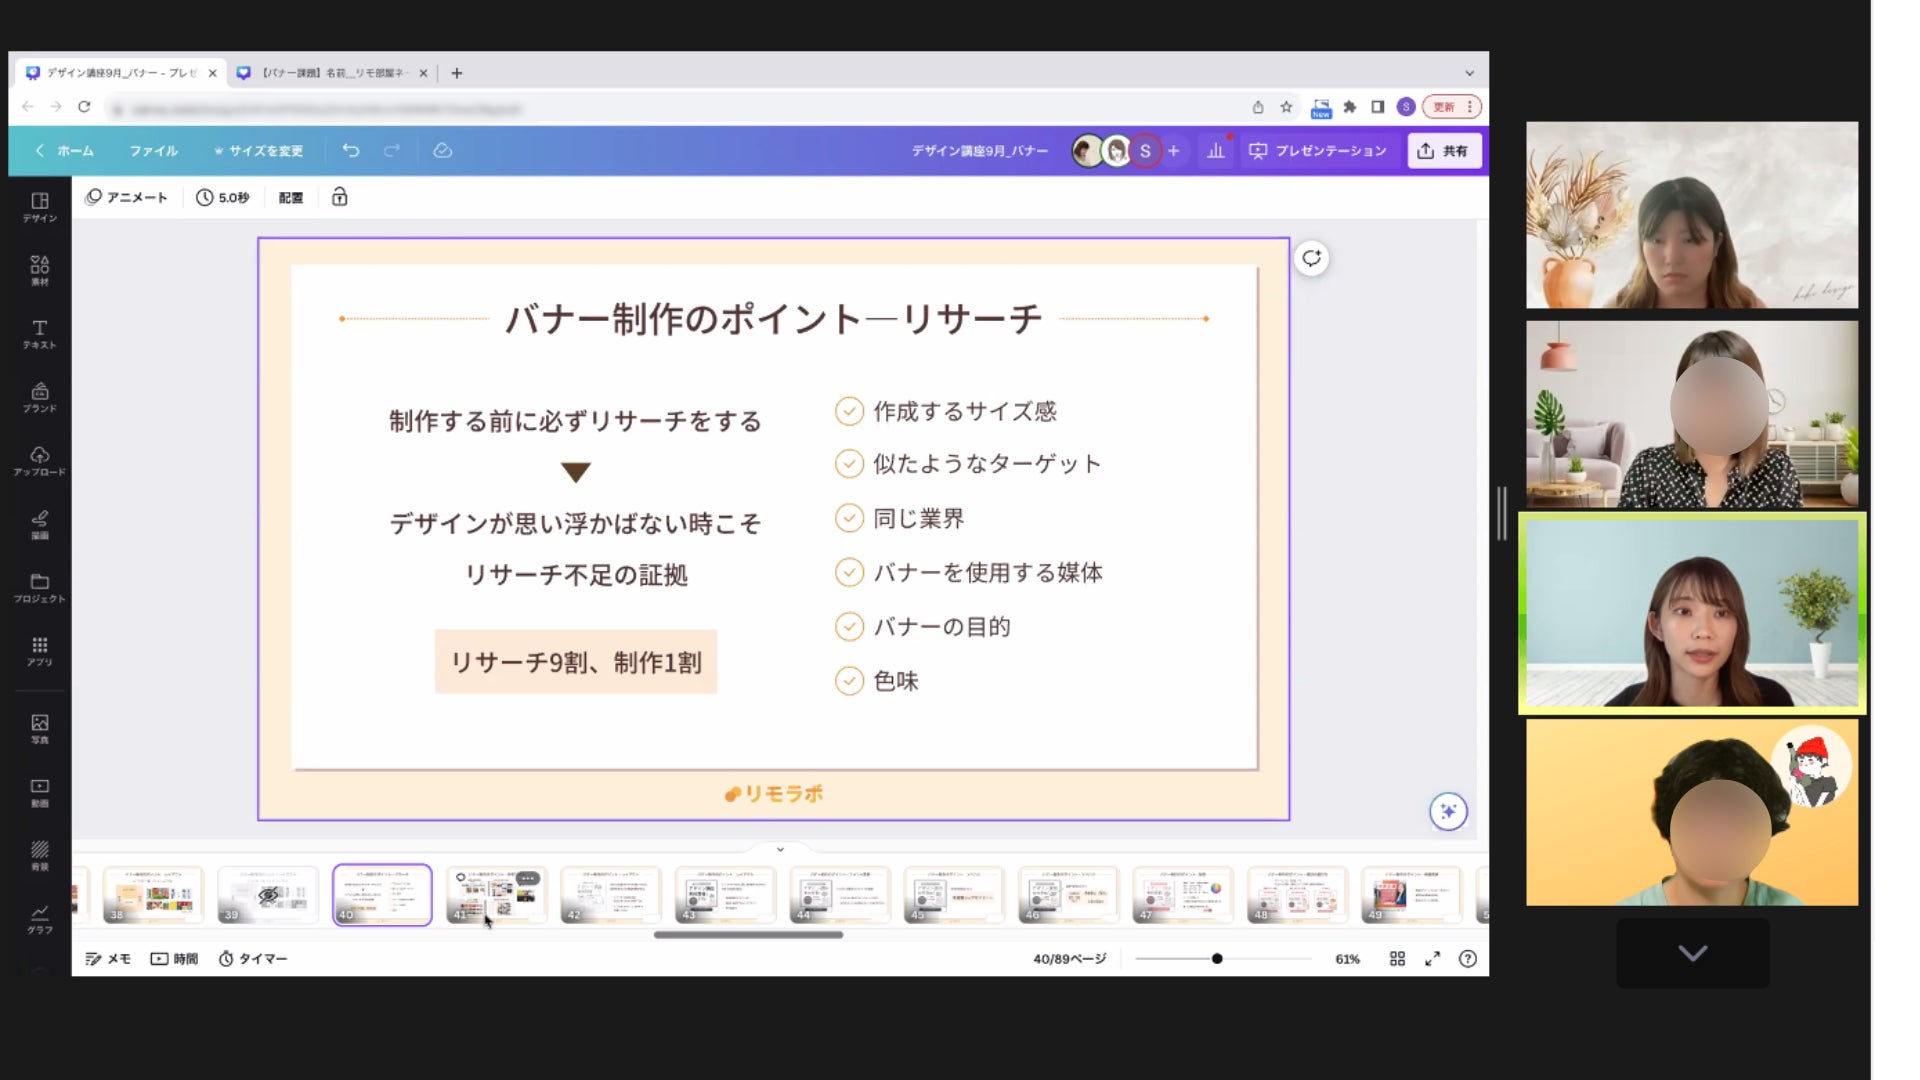Click the プレゼンテーション button
The image size is (1920, 1080).
(x=1317, y=150)
